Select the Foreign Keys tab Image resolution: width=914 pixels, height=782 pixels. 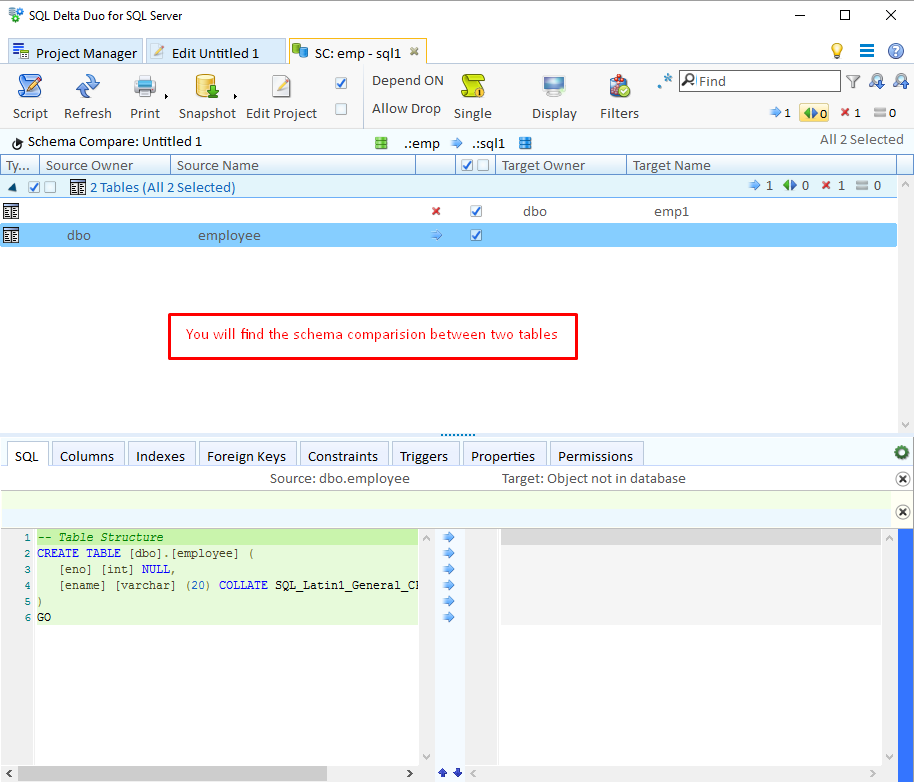(247, 455)
